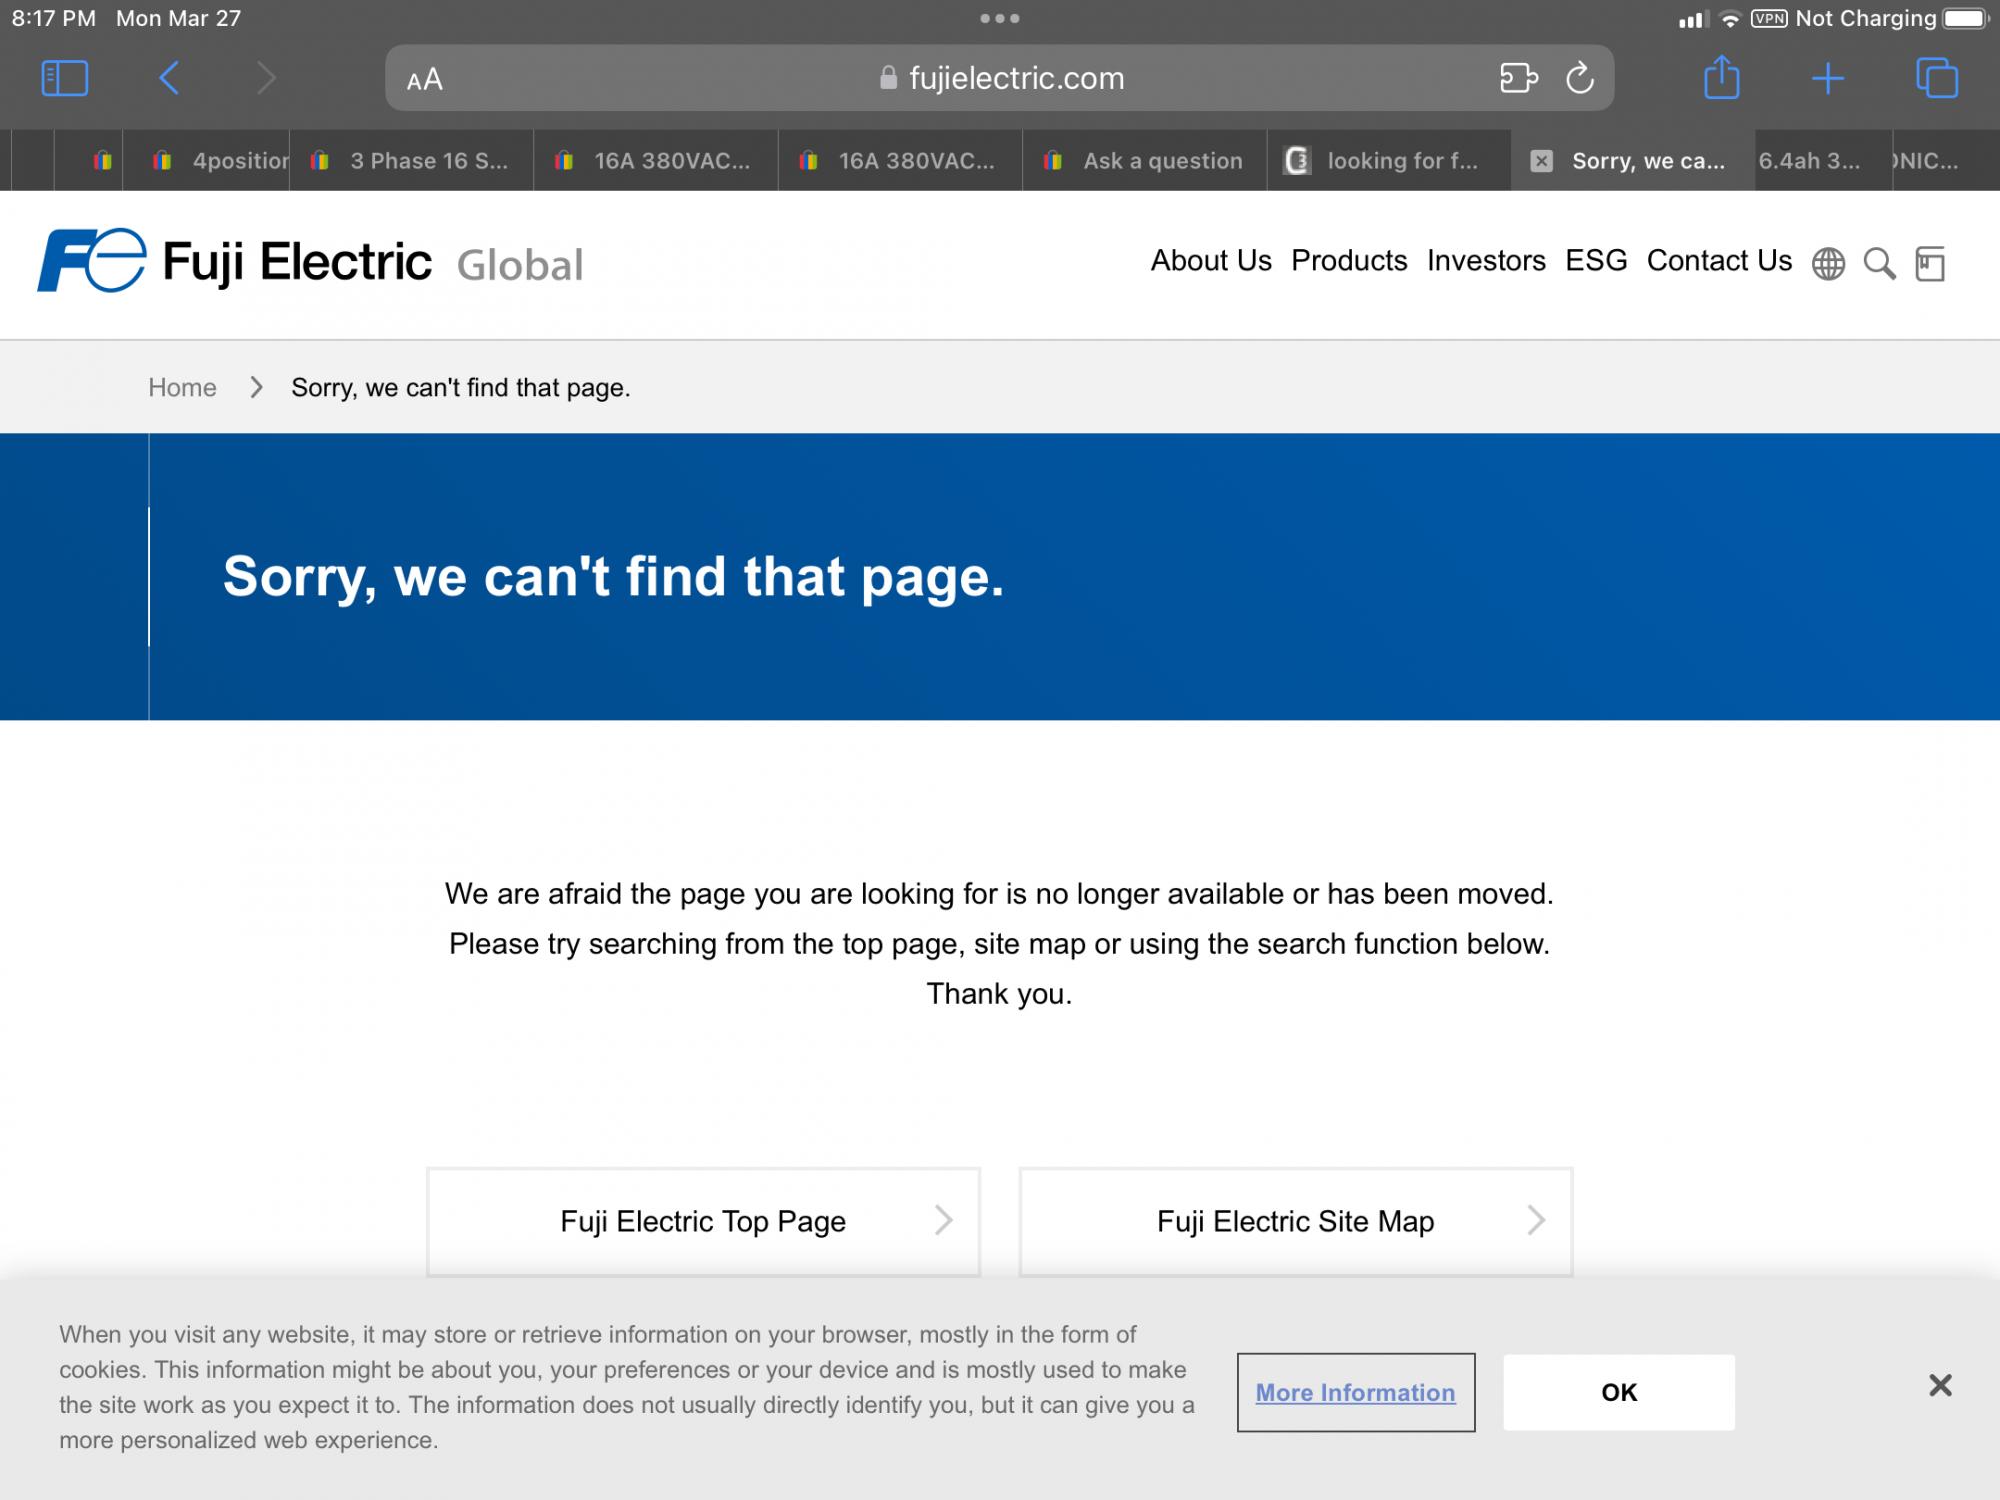Reload the Fuji Electric page
The width and height of the screenshot is (2000, 1500).
pyautogui.click(x=1580, y=78)
